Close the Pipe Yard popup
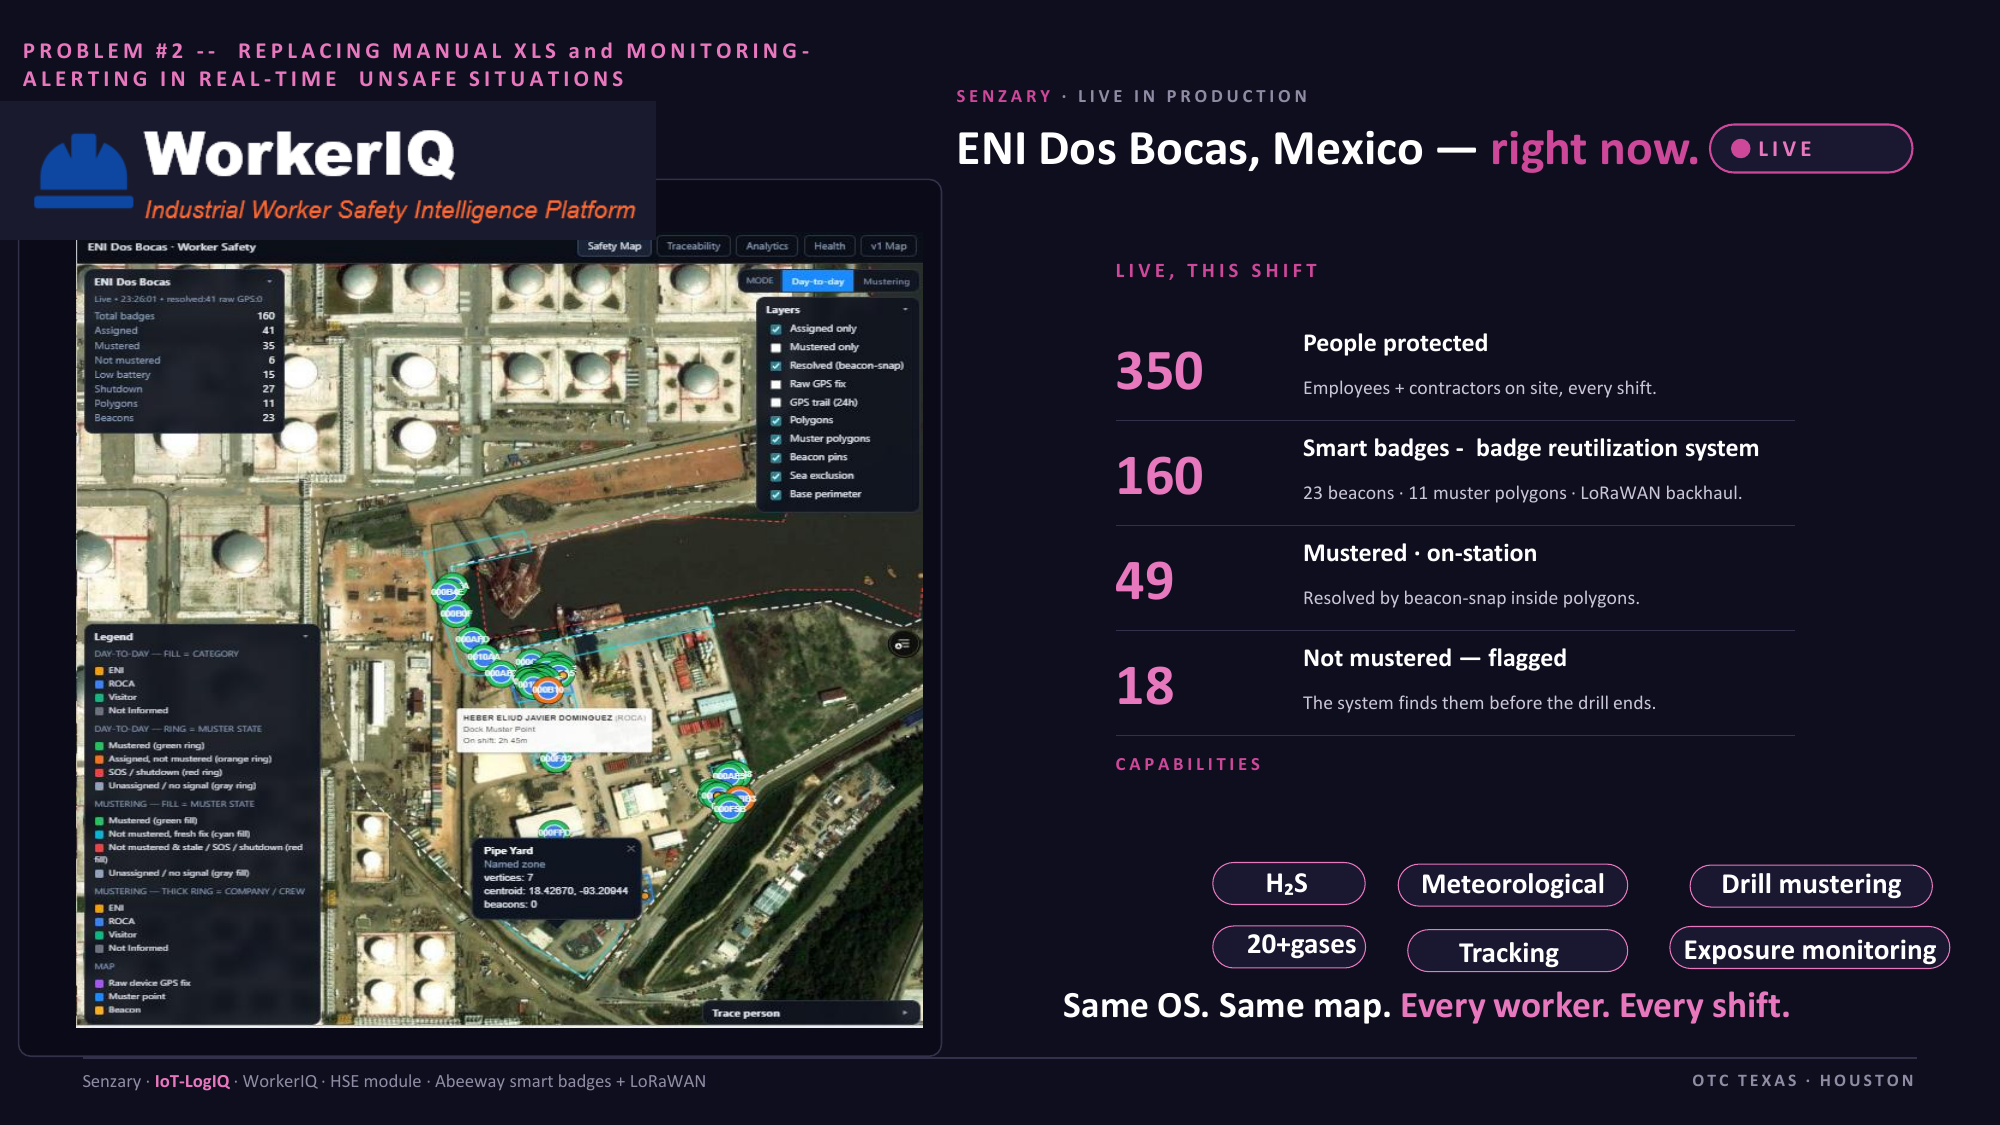This screenshot has width=2000, height=1125. point(631,849)
